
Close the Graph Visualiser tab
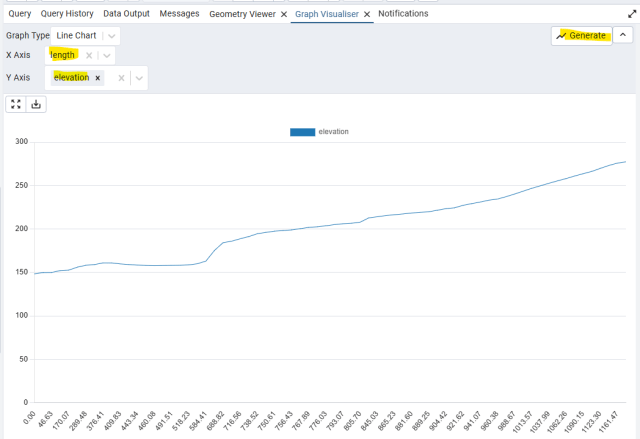pos(367,15)
